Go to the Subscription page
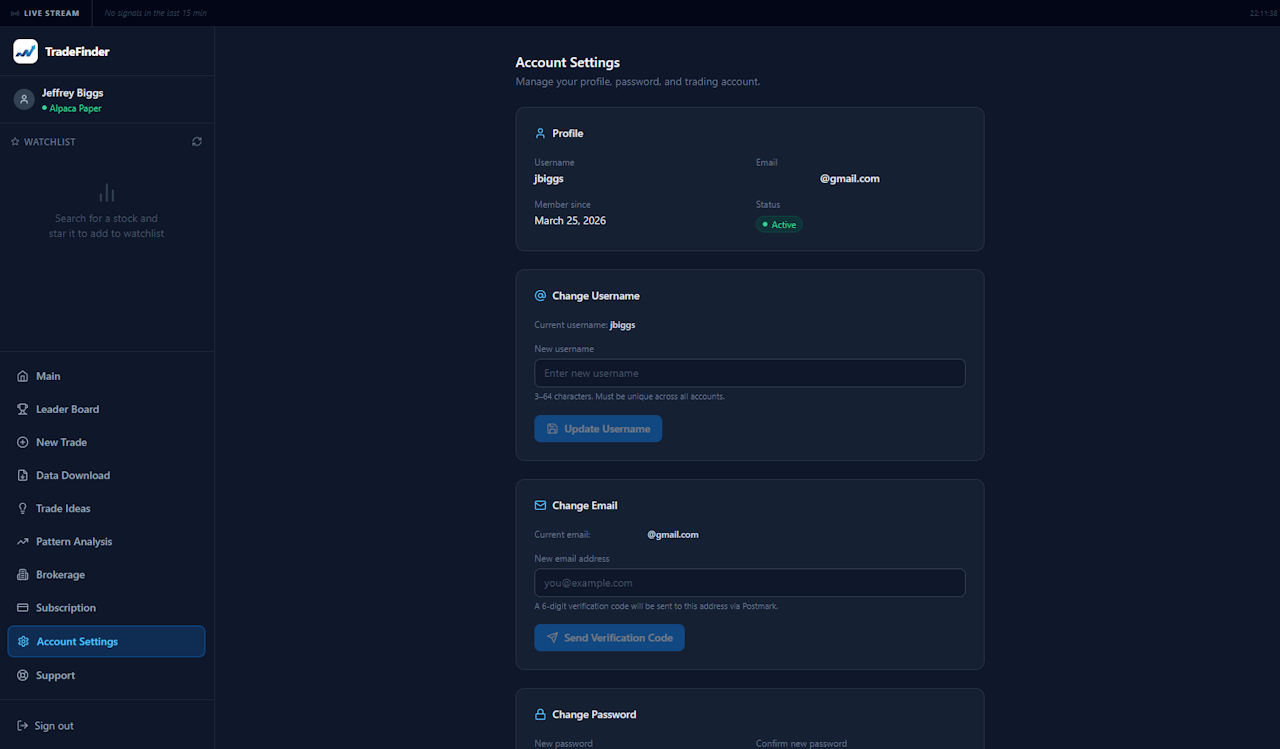The width and height of the screenshot is (1280, 749). coord(107,608)
